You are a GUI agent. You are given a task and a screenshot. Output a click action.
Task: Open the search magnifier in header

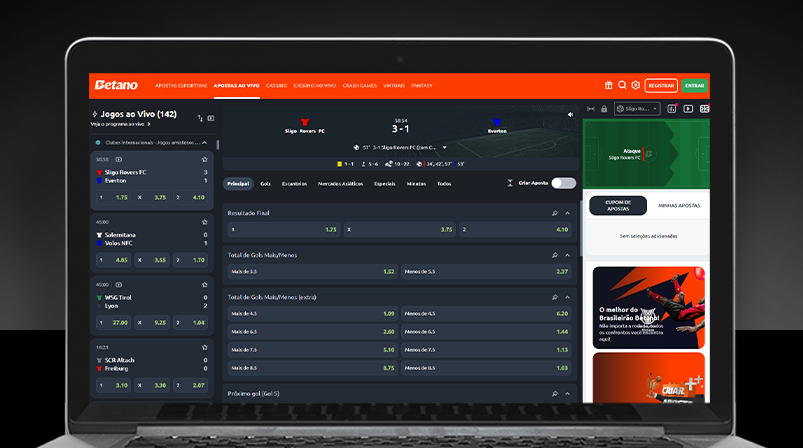coord(622,85)
